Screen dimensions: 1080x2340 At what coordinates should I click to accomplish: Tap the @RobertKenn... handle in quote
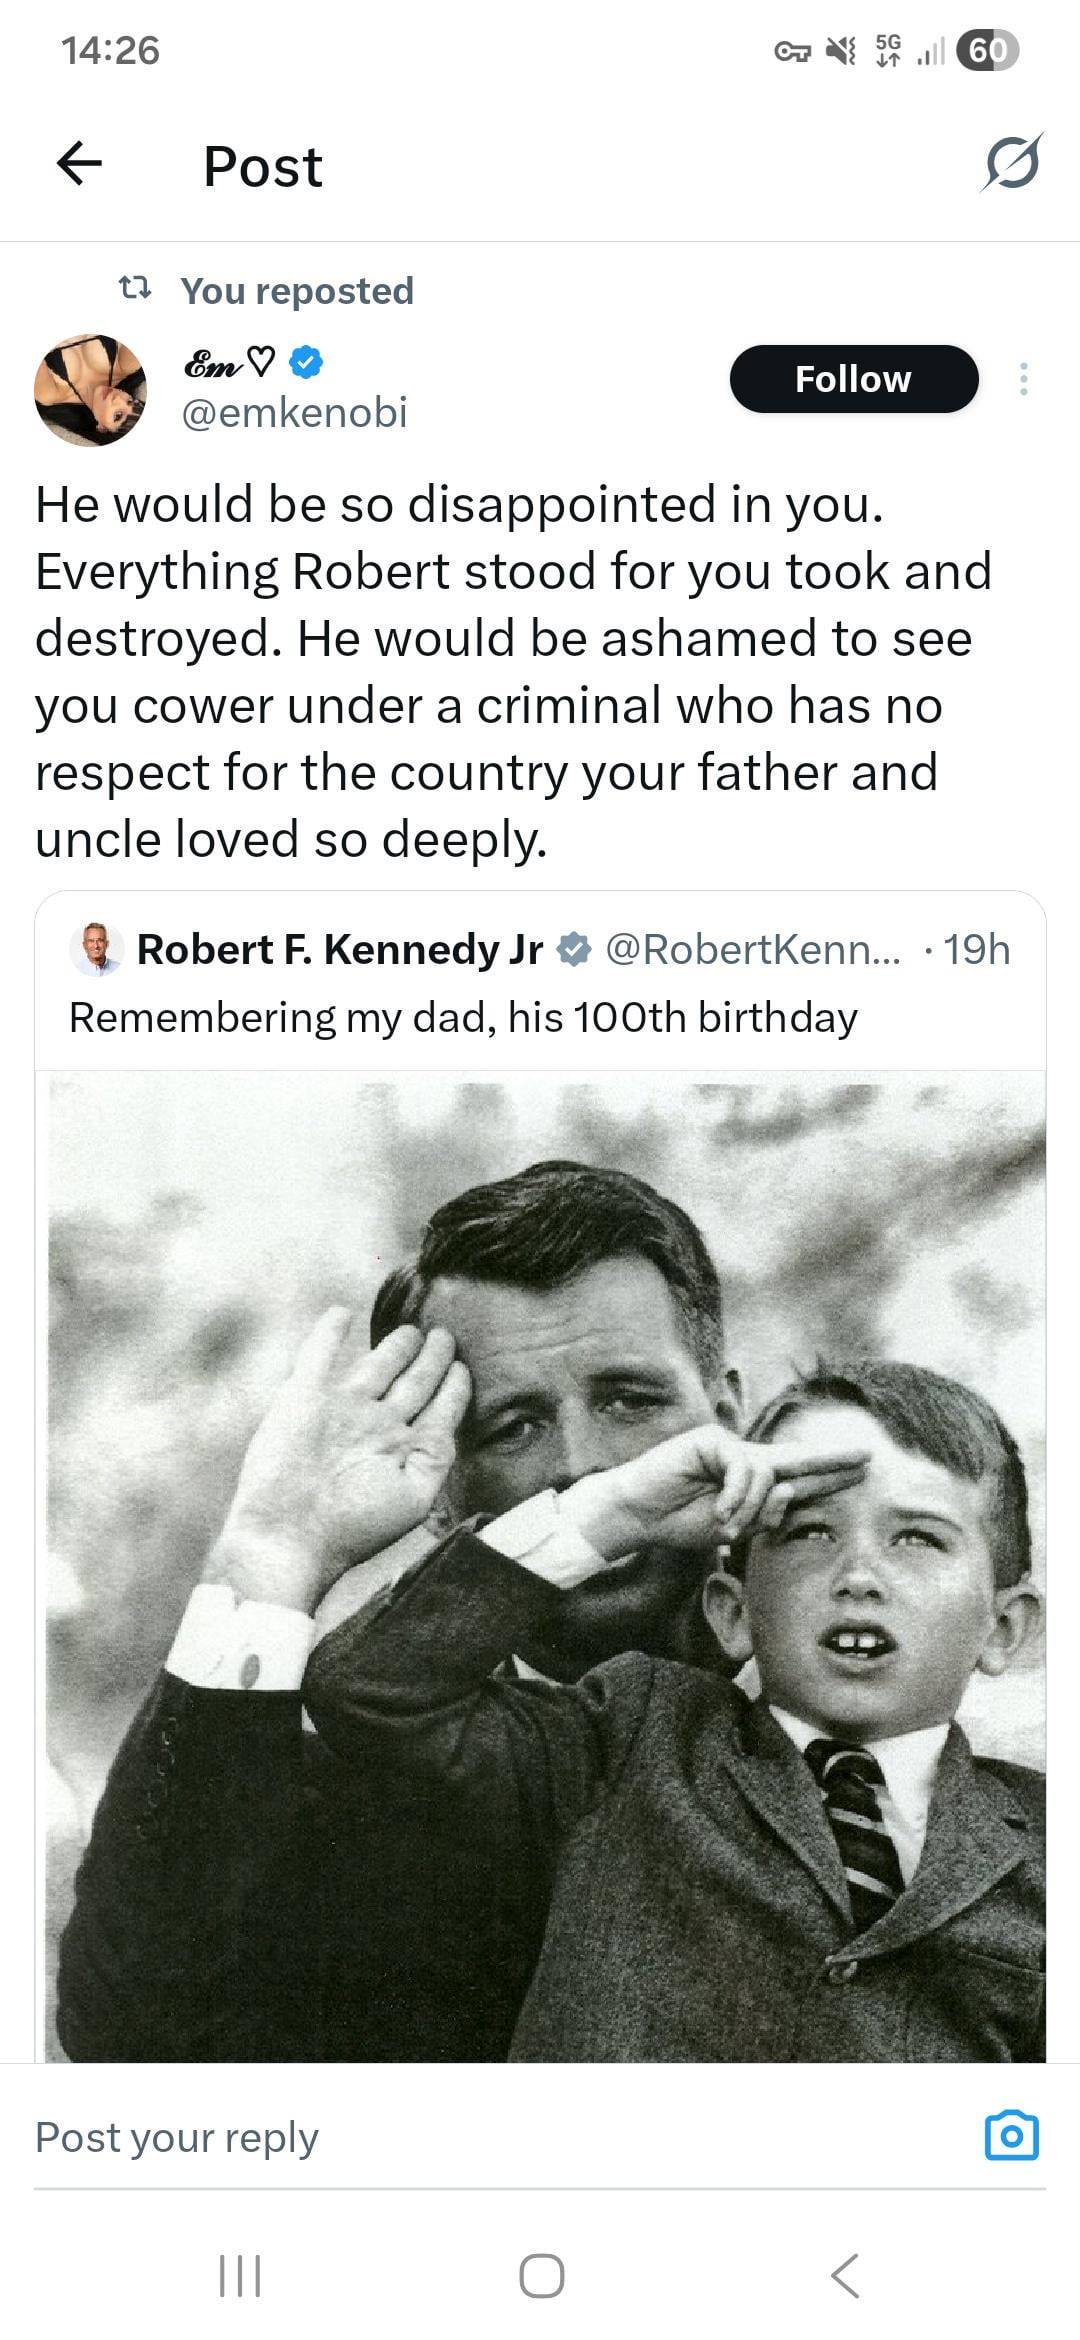pos(752,949)
